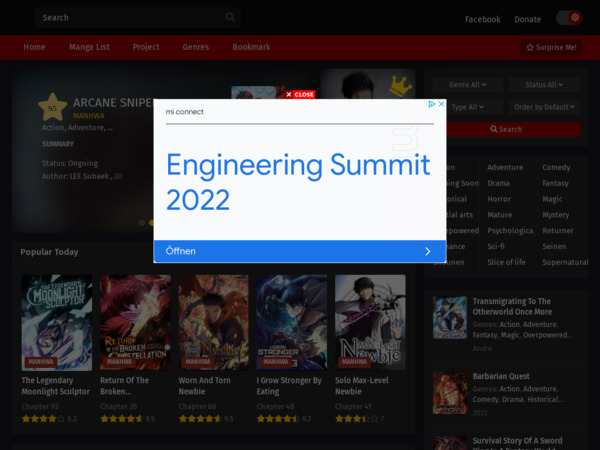Select the Seinen genre

pyautogui.click(x=554, y=246)
